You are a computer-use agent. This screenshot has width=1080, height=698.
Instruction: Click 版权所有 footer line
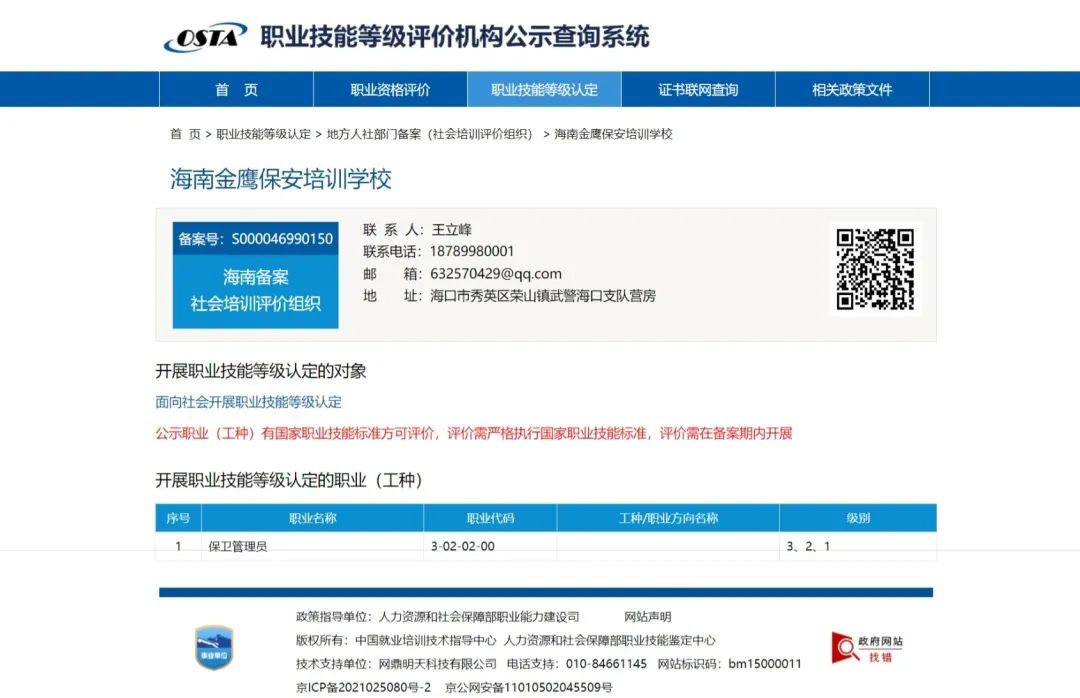(506, 640)
